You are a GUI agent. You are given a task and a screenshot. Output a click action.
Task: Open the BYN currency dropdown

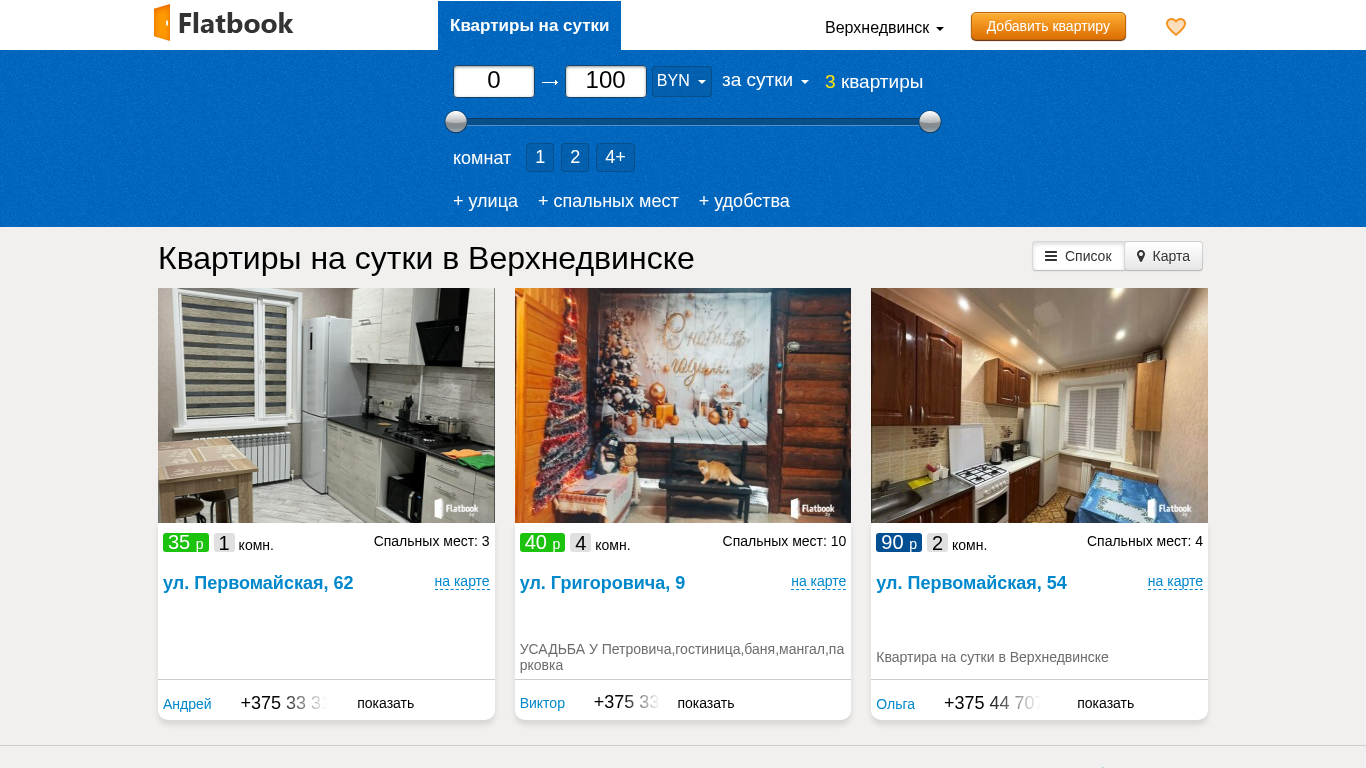pyautogui.click(x=682, y=81)
